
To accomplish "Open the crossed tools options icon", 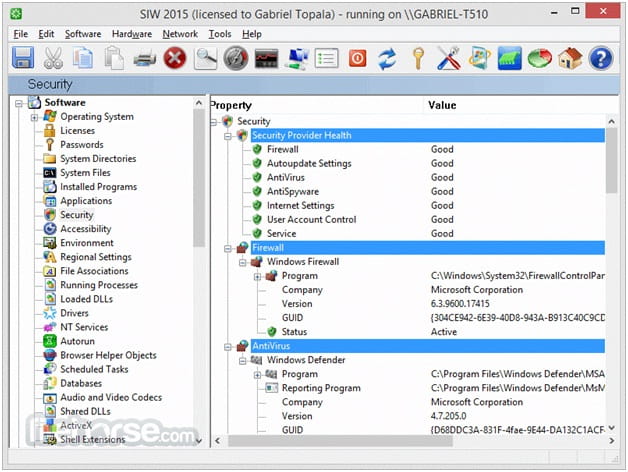I will pos(449,58).
